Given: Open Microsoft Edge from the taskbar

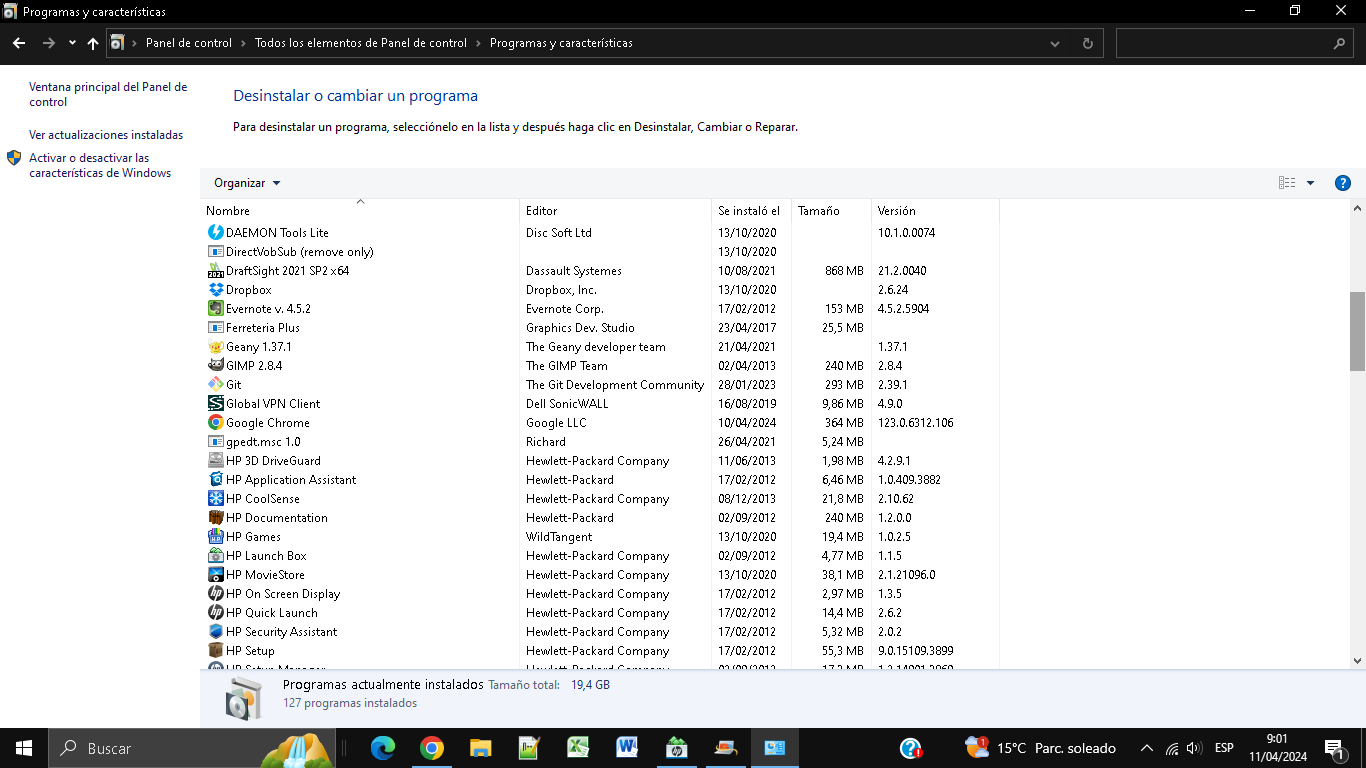Looking at the screenshot, I should [383, 748].
